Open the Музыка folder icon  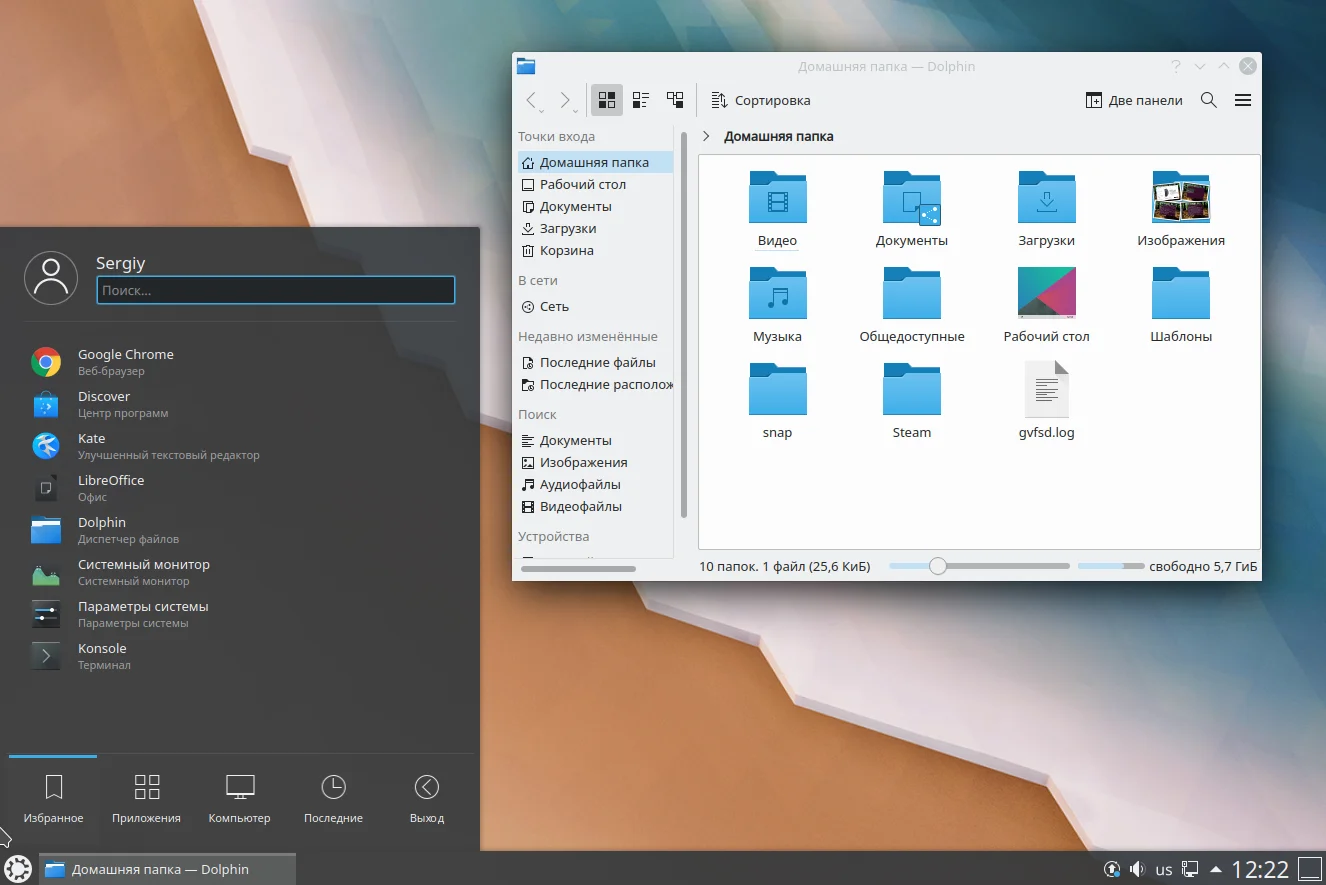[x=777, y=294]
